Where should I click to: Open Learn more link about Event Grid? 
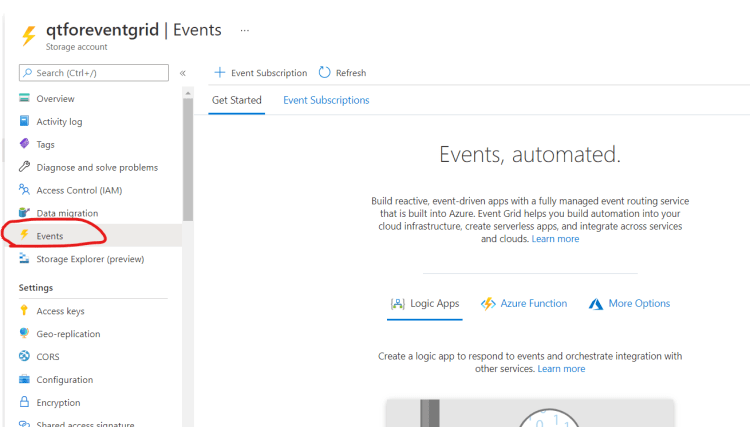[x=555, y=239]
